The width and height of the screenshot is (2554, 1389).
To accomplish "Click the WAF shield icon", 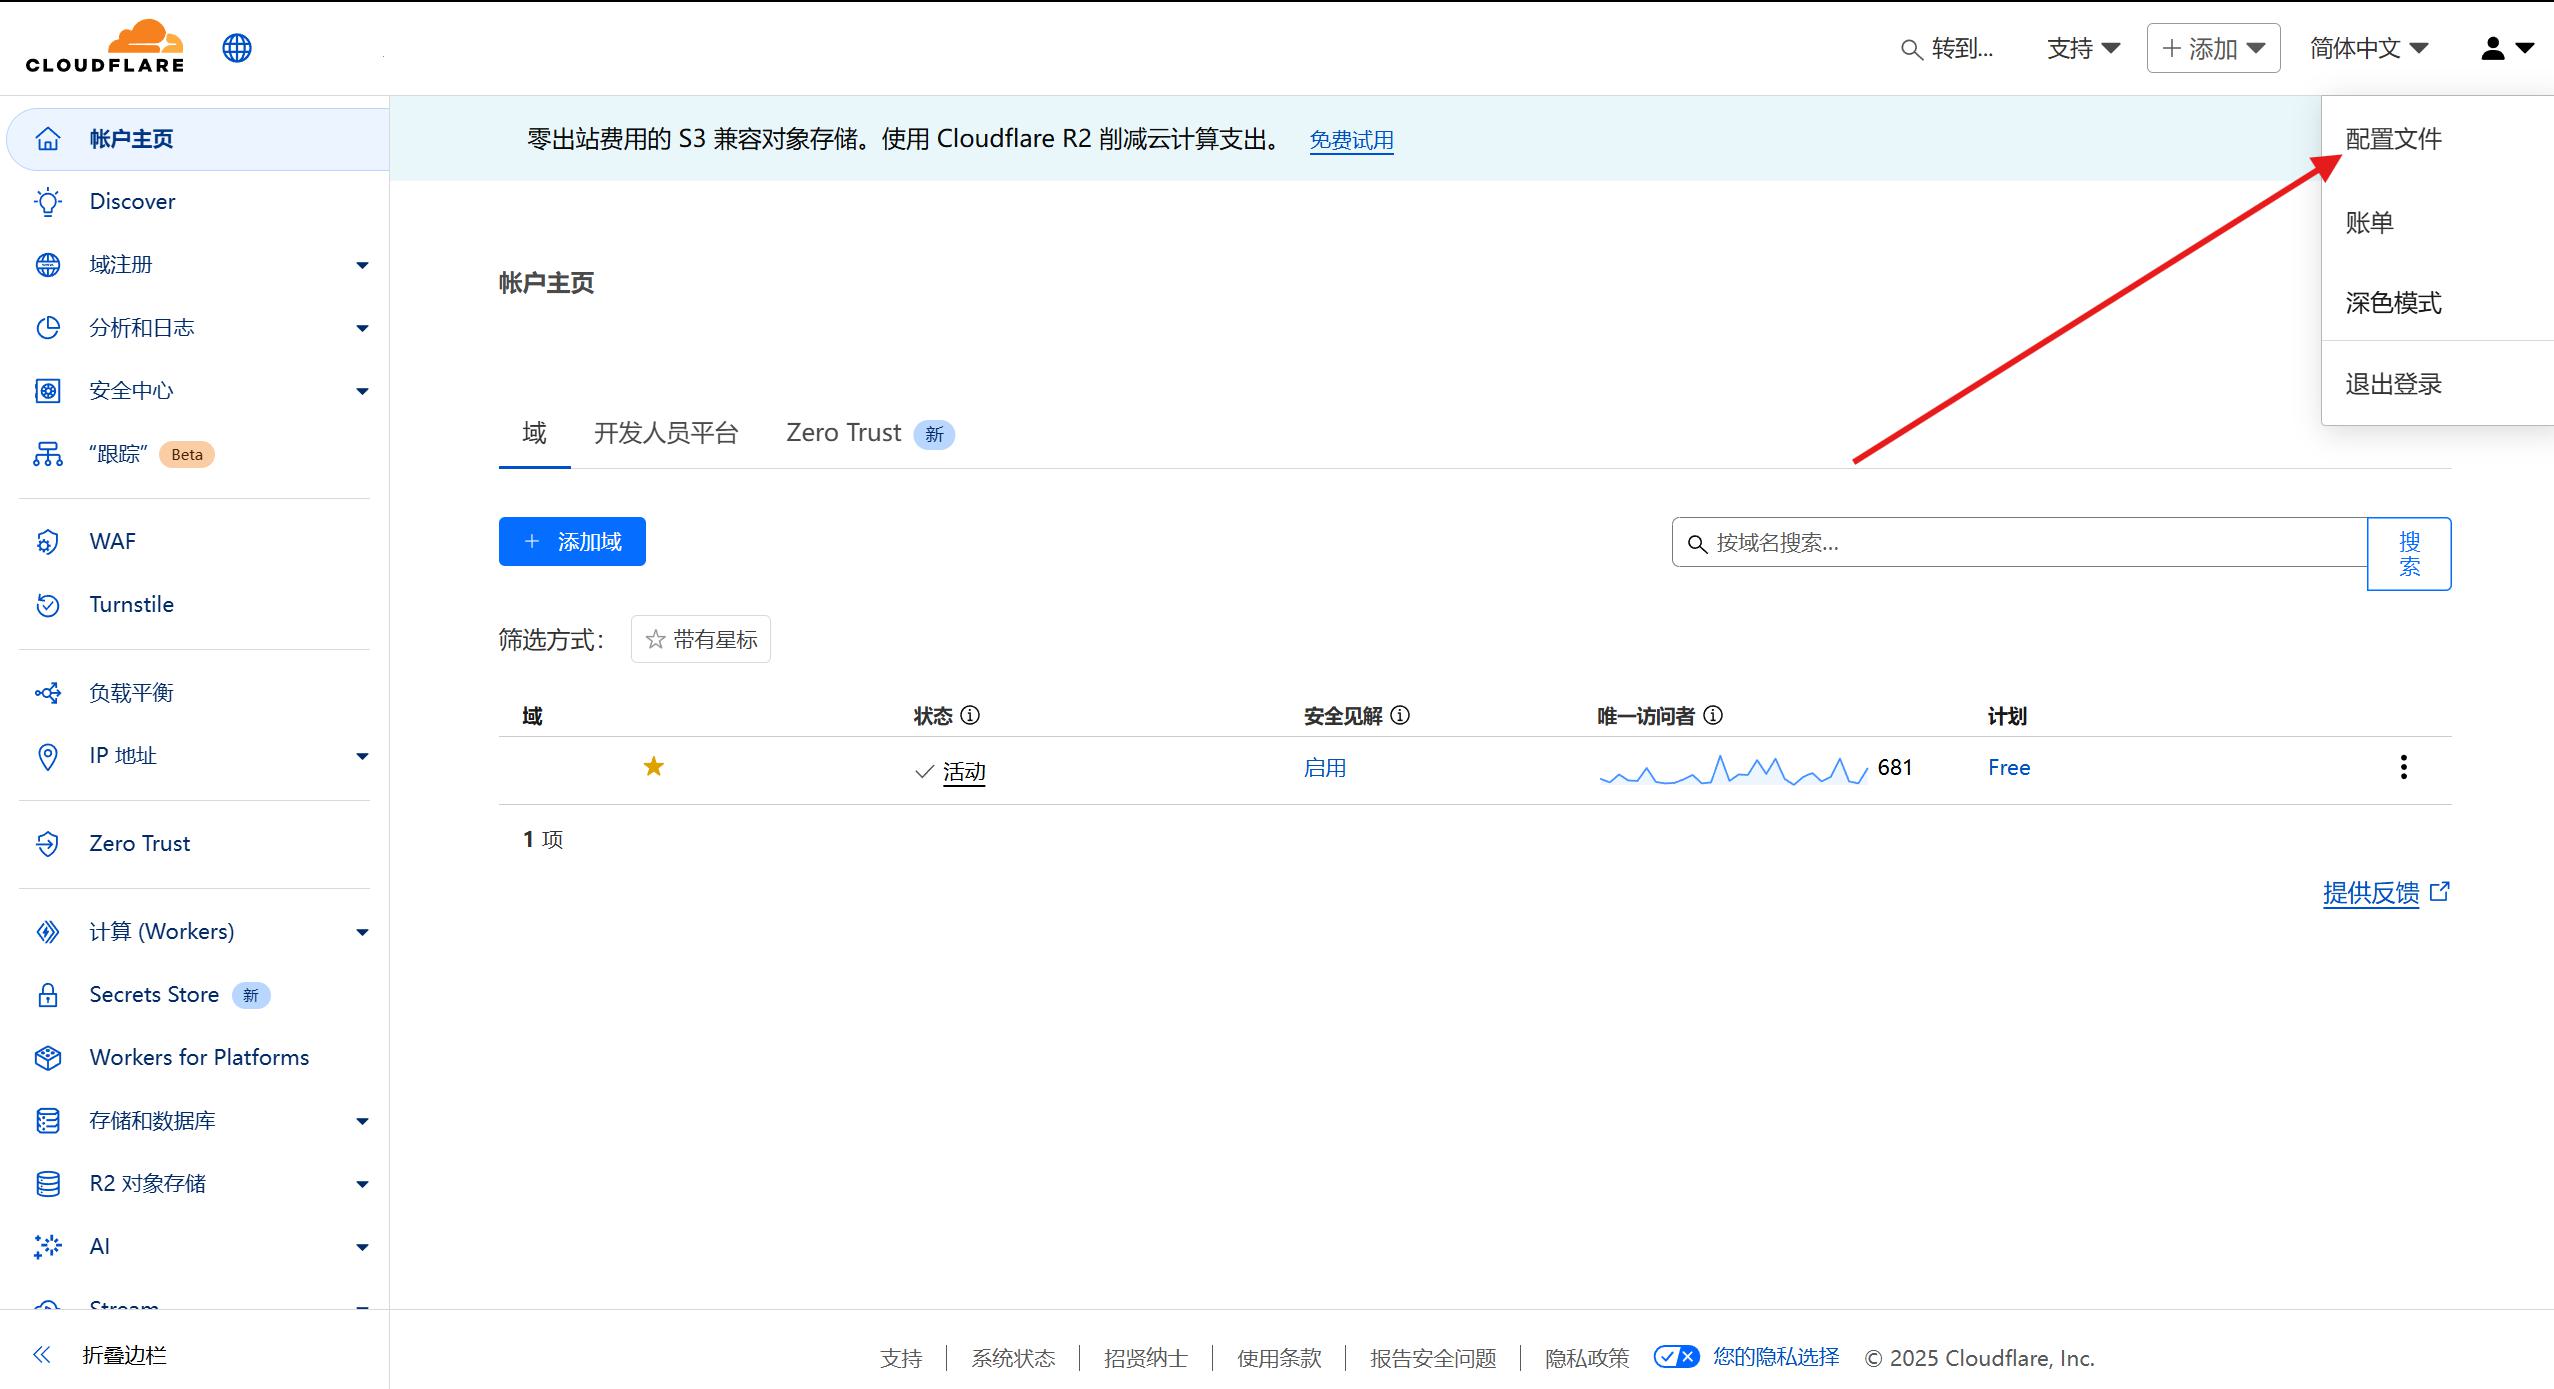I will coord(48,542).
